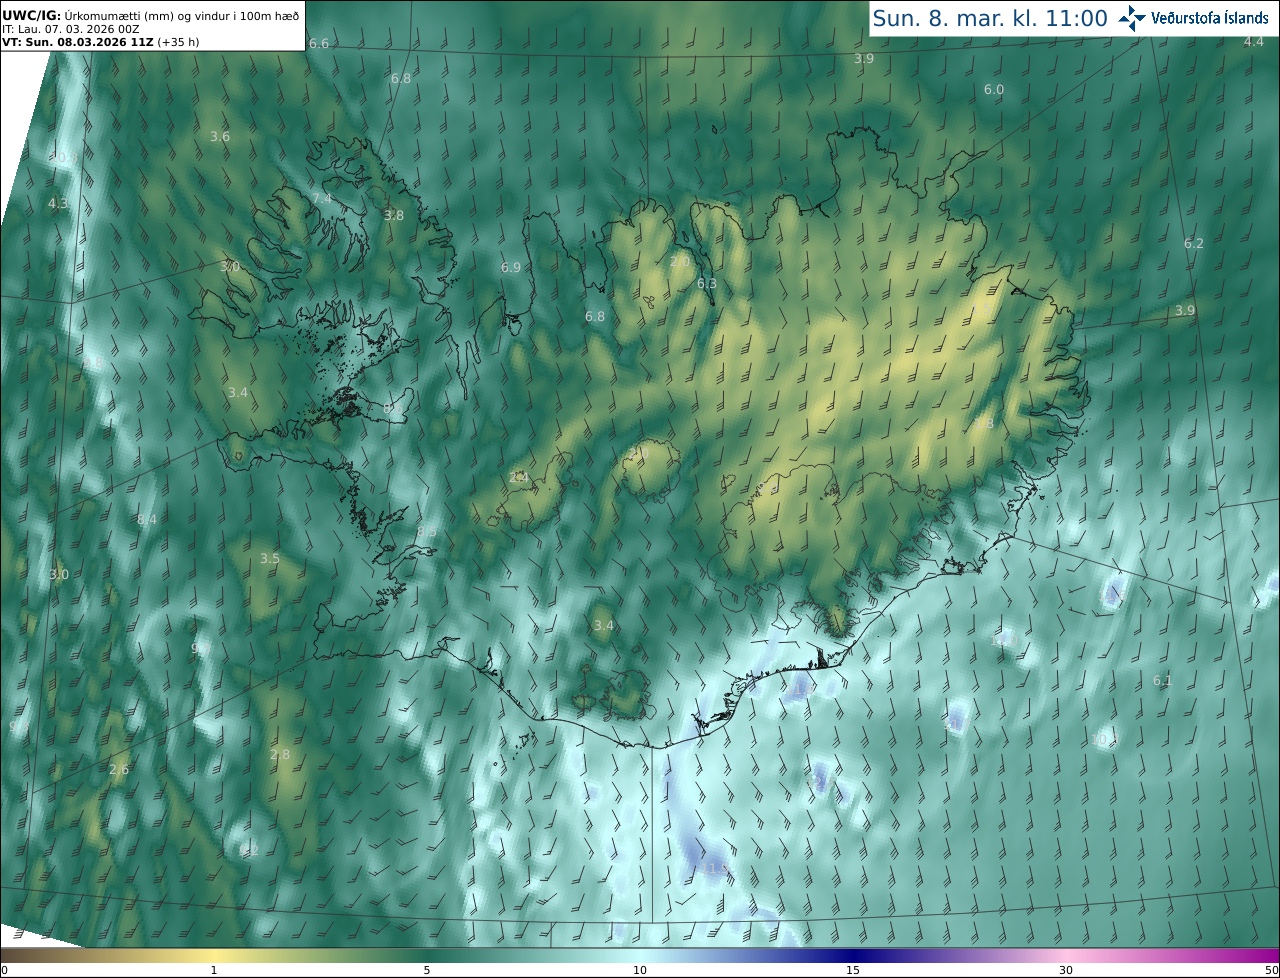Click the Veðurstofa Íslands logo emblem

click(x=1132, y=18)
